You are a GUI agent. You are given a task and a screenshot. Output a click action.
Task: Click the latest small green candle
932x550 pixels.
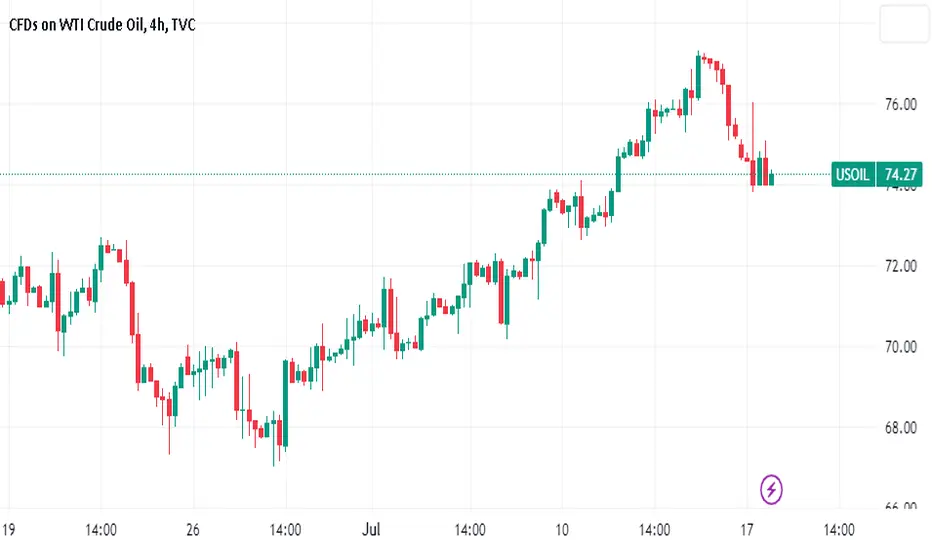(x=772, y=178)
